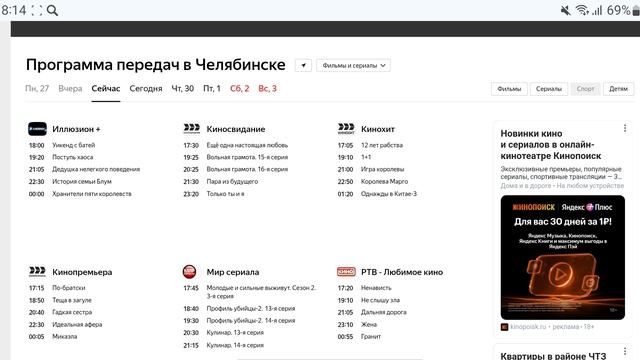
Task: Switch to the Чт, 30 tab
Action: [x=182, y=89]
